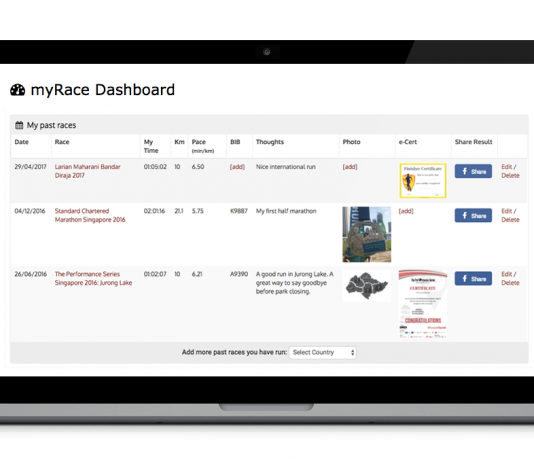Image resolution: width=534 pixels, height=462 pixels.
Task: Open The Performance Series Jurong Lake link
Action: click(93, 278)
